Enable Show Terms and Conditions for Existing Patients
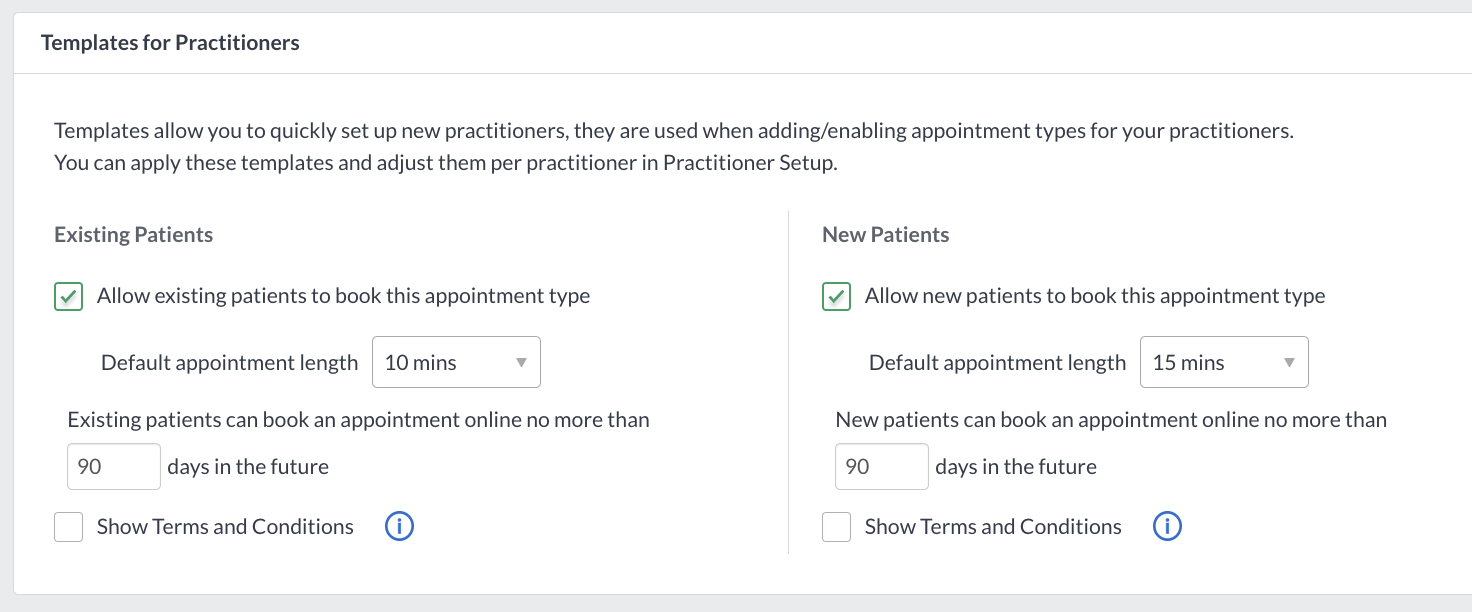Screen dimensions: 1472x612 [x=68, y=527]
